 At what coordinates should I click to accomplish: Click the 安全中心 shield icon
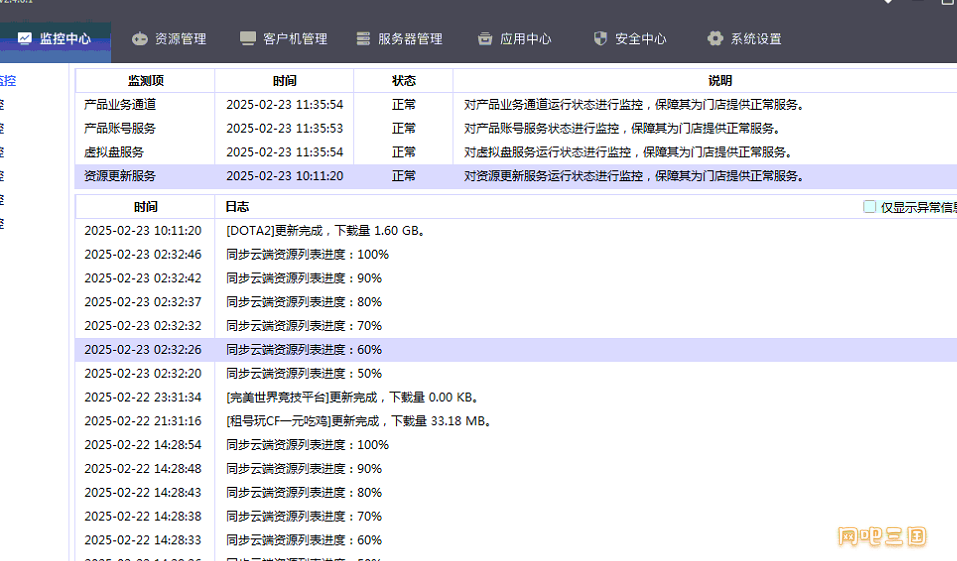coord(601,38)
